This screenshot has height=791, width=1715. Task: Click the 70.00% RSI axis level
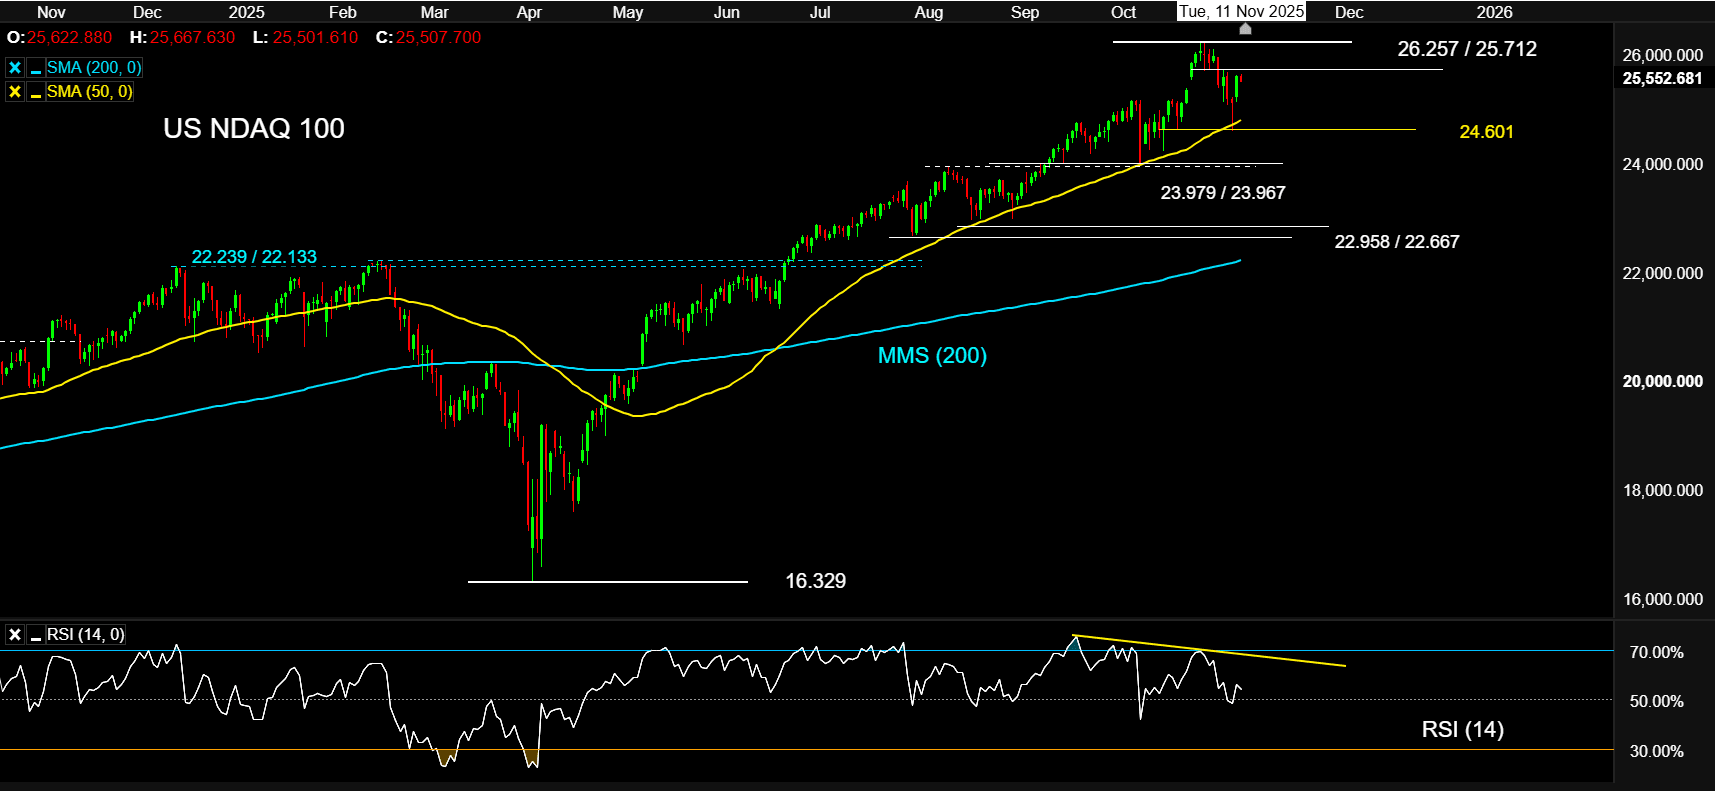click(x=1656, y=652)
